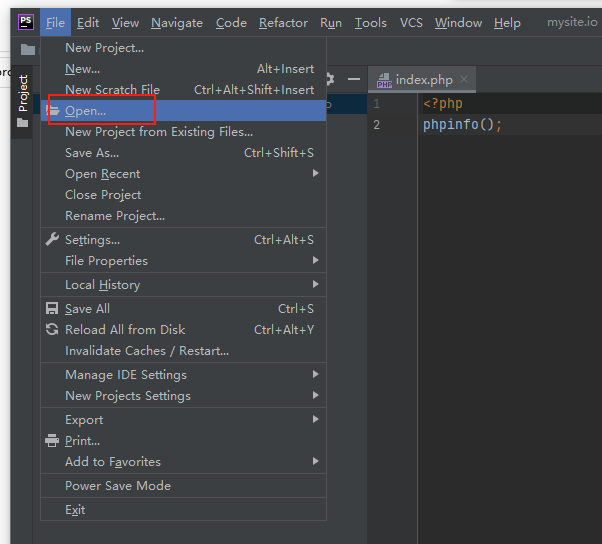Screen dimensions: 602x544
Task: Open Settings... from File menu
Action: [184, 240]
